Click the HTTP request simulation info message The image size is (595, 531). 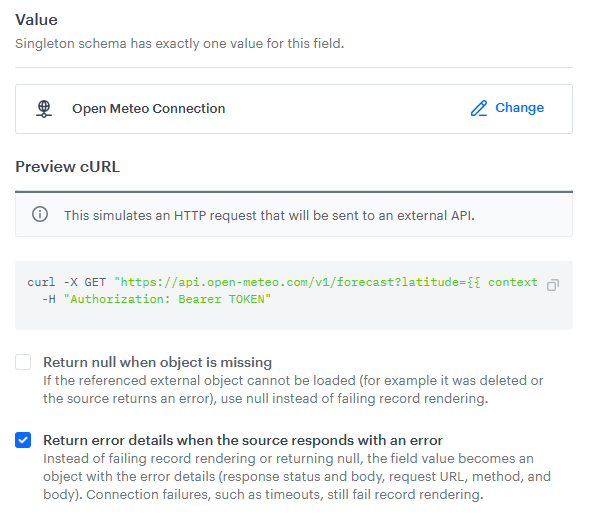tap(269, 216)
